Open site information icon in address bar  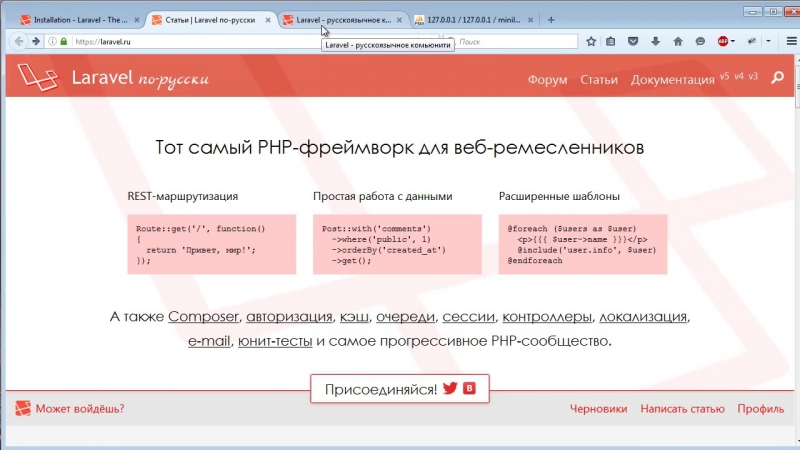click(x=52, y=41)
